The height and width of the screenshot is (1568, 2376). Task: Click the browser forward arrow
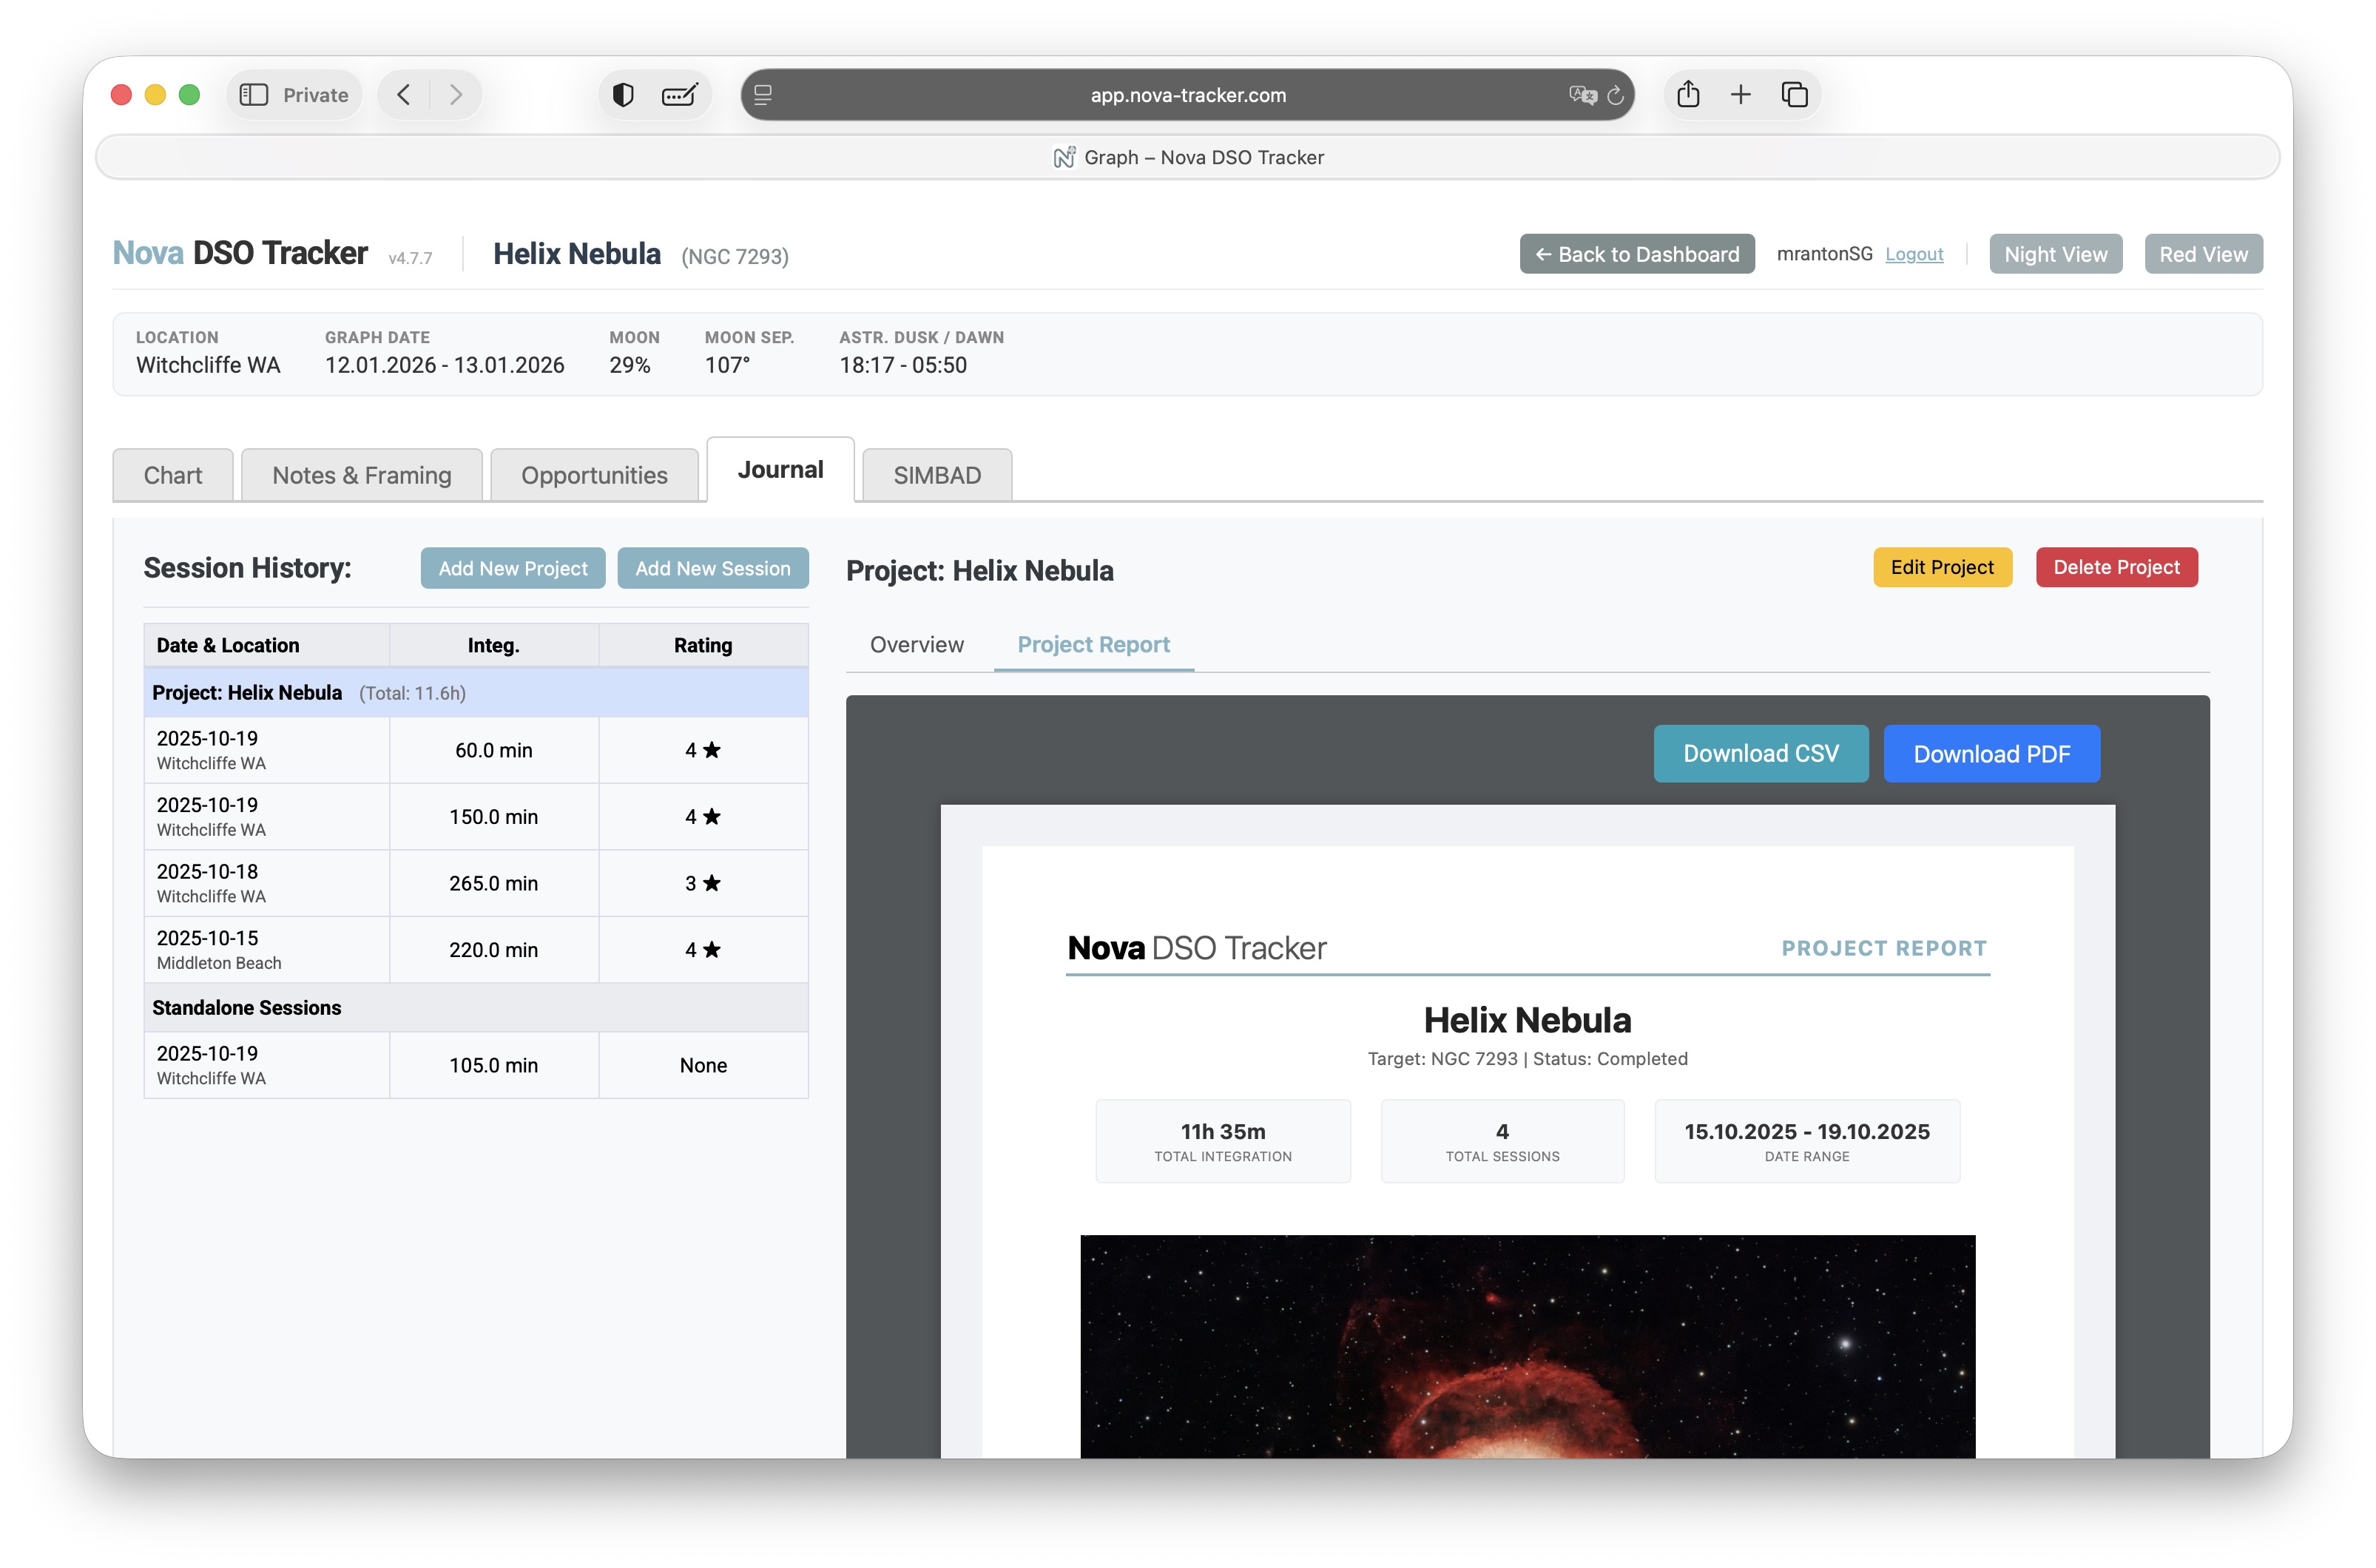[x=456, y=95]
